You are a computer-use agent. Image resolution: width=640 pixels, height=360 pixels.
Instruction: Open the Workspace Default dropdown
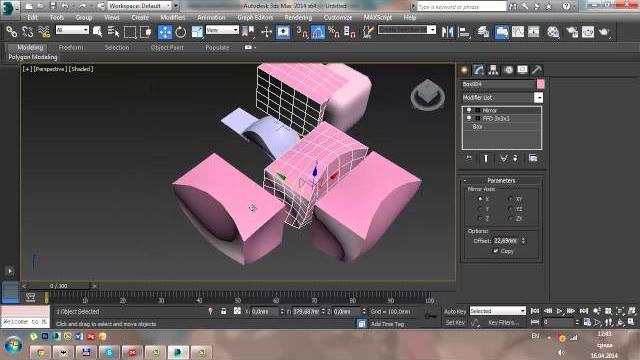pos(140,6)
